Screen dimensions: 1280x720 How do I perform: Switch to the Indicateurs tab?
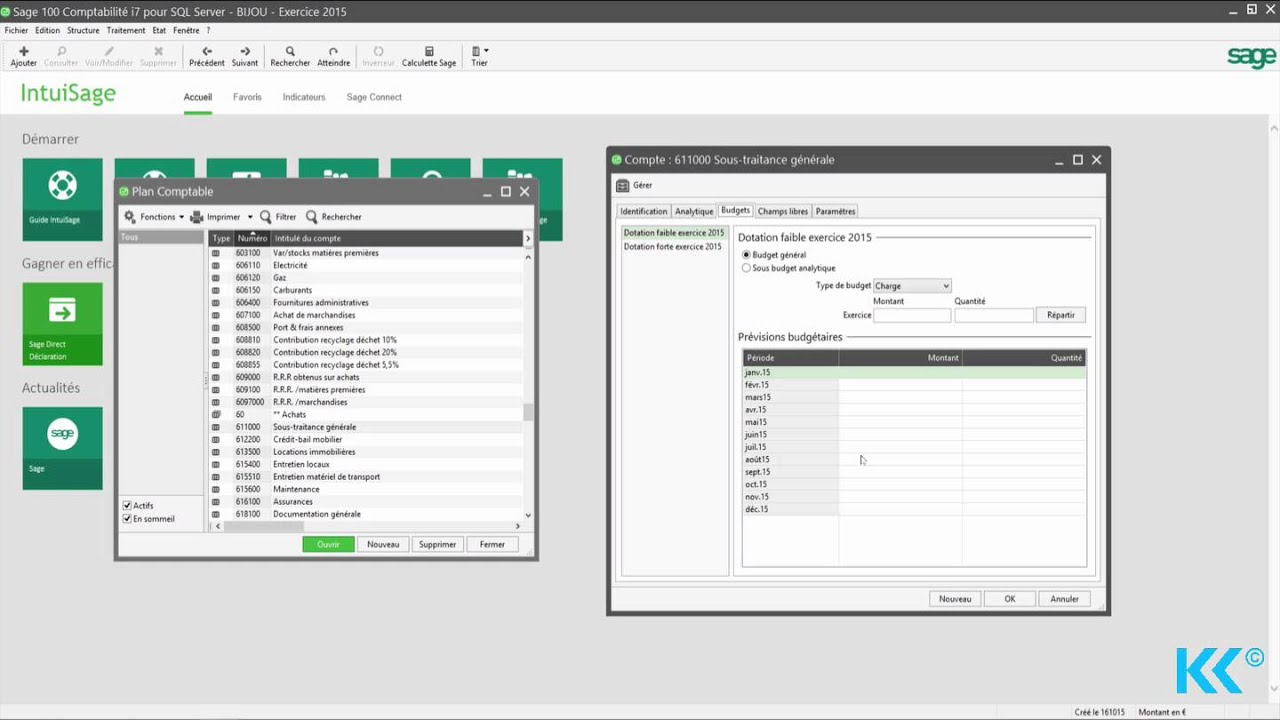304,97
